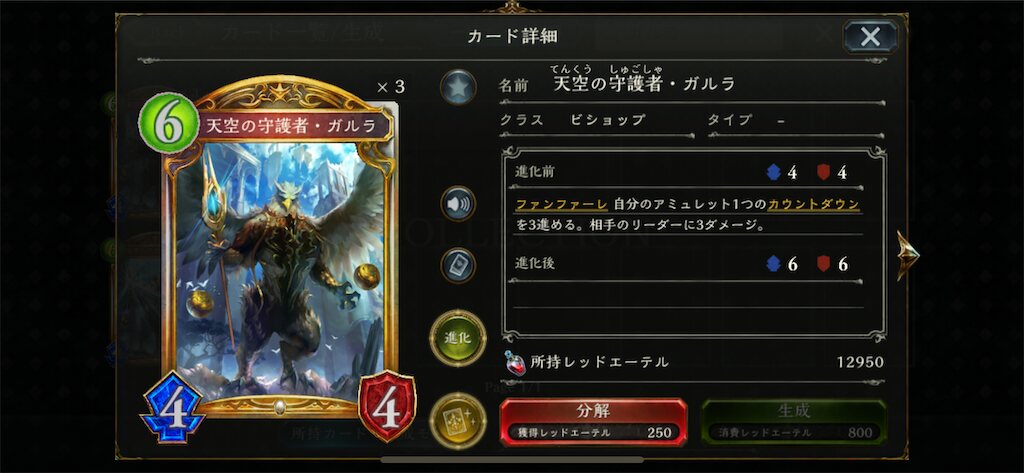Open the カウントダウン keyword link
Screen dimensions: 1024x473
click(814, 204)
